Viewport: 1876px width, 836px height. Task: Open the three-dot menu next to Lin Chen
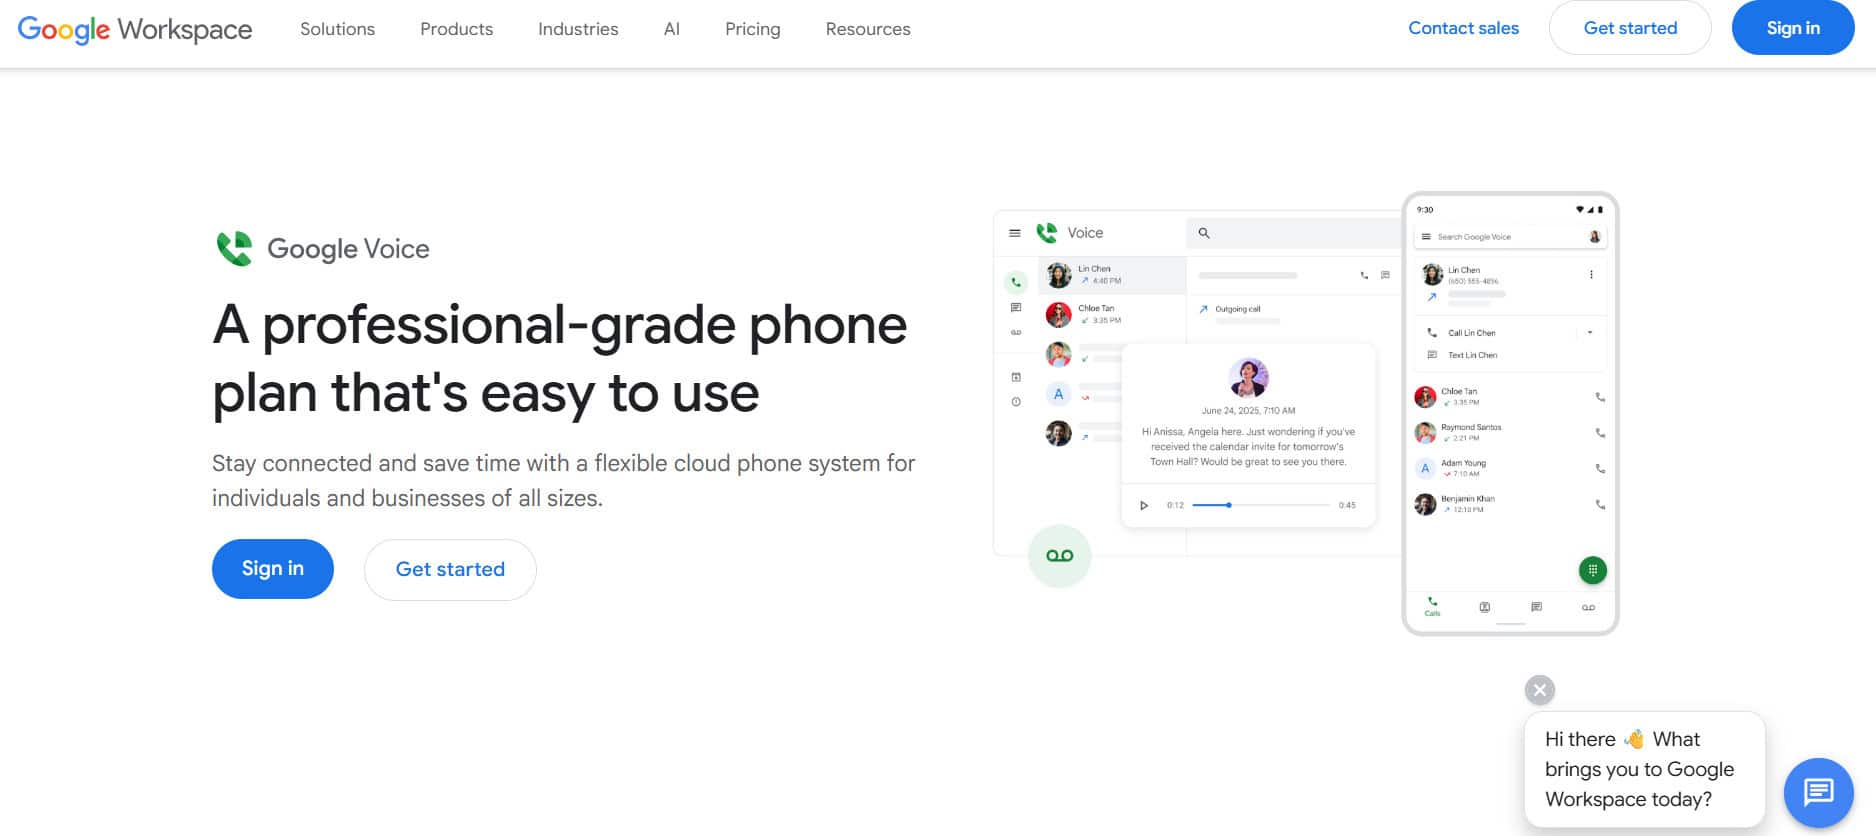[1591, 274]
